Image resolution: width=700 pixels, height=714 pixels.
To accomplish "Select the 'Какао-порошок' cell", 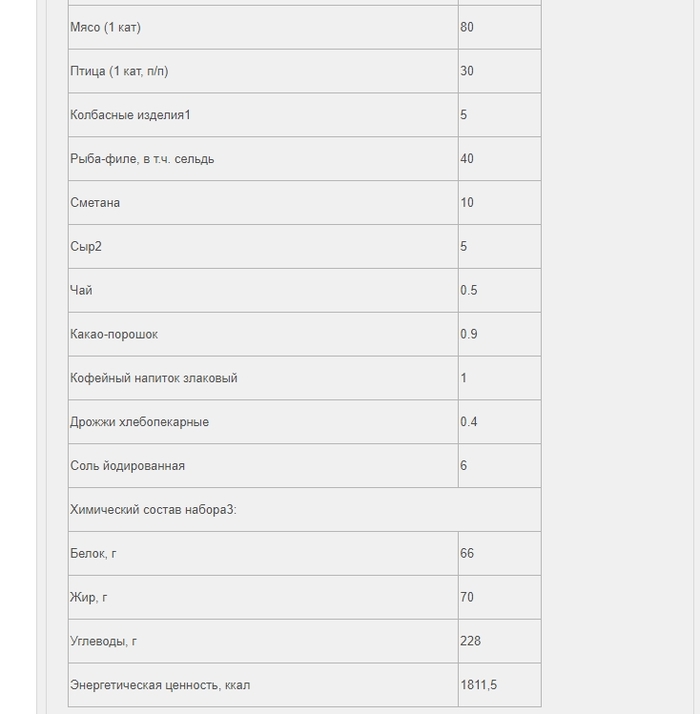I will click(114, 334).
